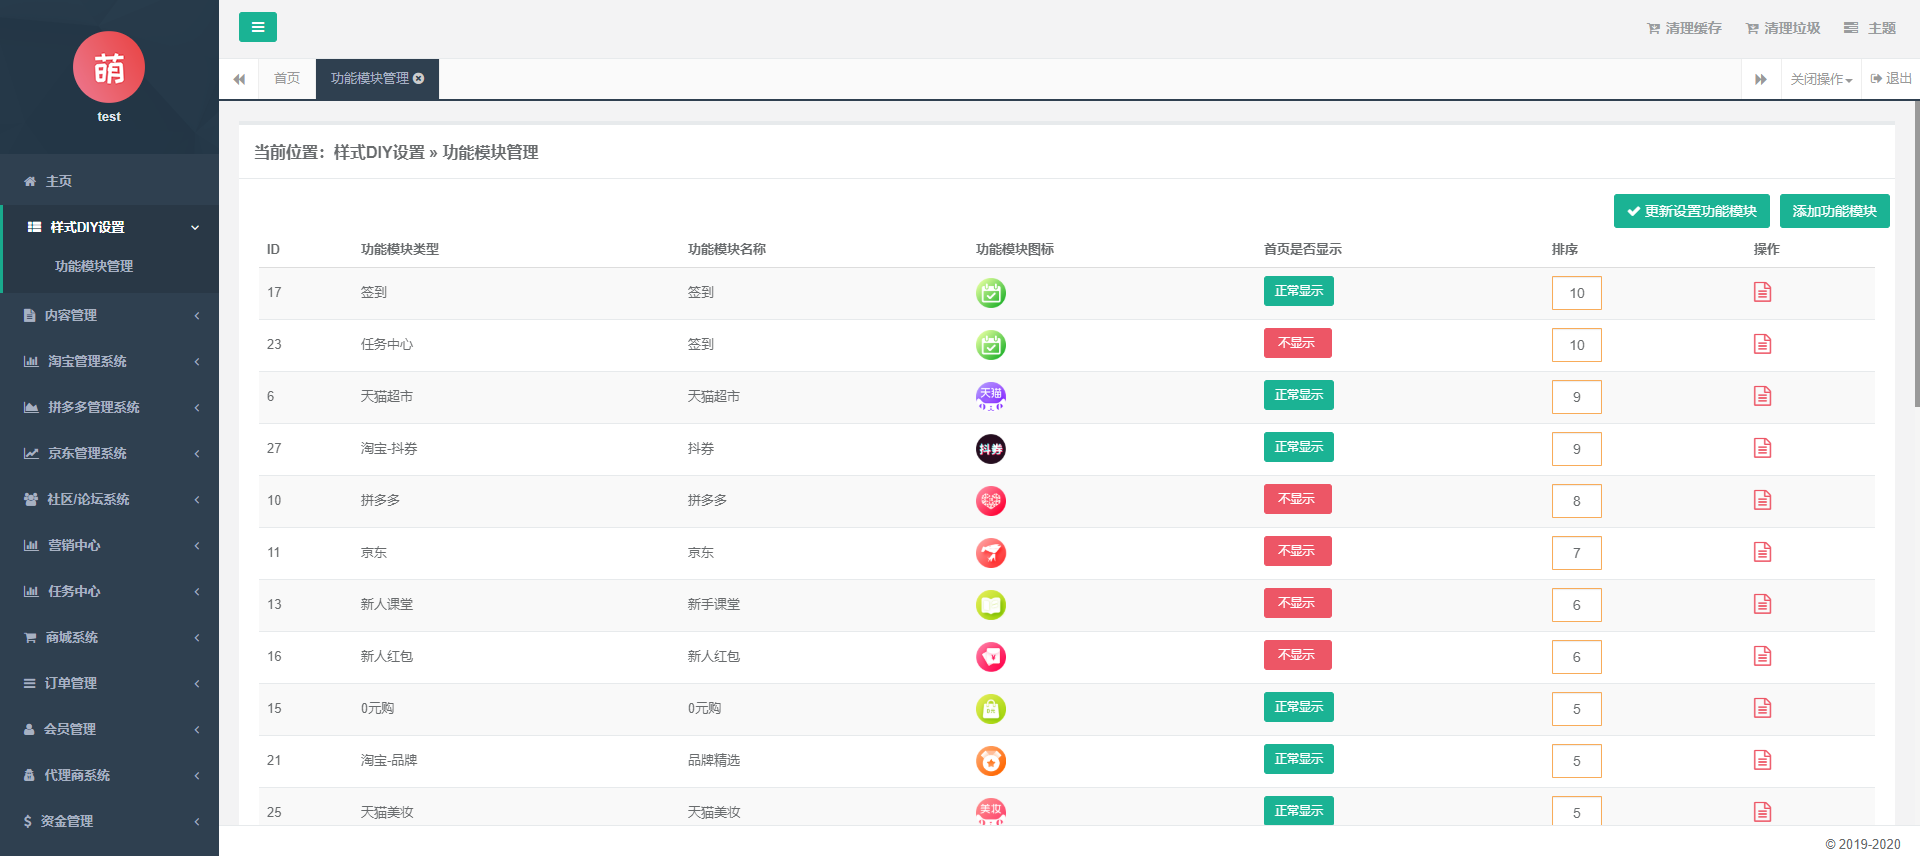Click the sort order field for 天猫超市
Screen dimensions: 1920x856
point(1576,397)
